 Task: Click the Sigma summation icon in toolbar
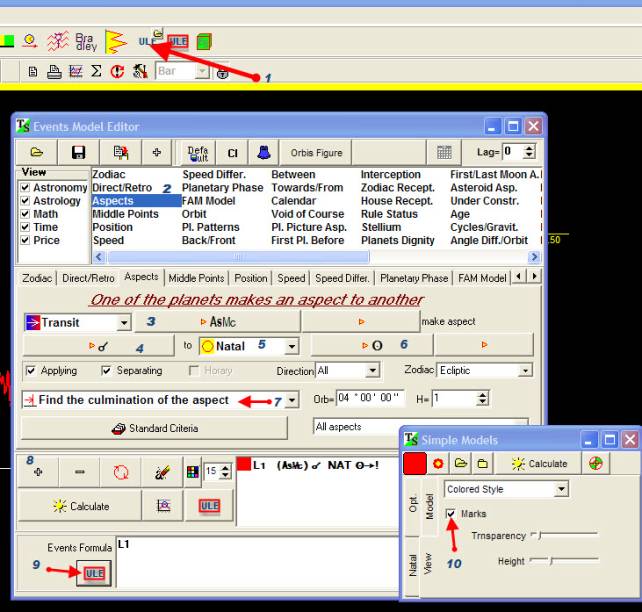tap(96, 72)
